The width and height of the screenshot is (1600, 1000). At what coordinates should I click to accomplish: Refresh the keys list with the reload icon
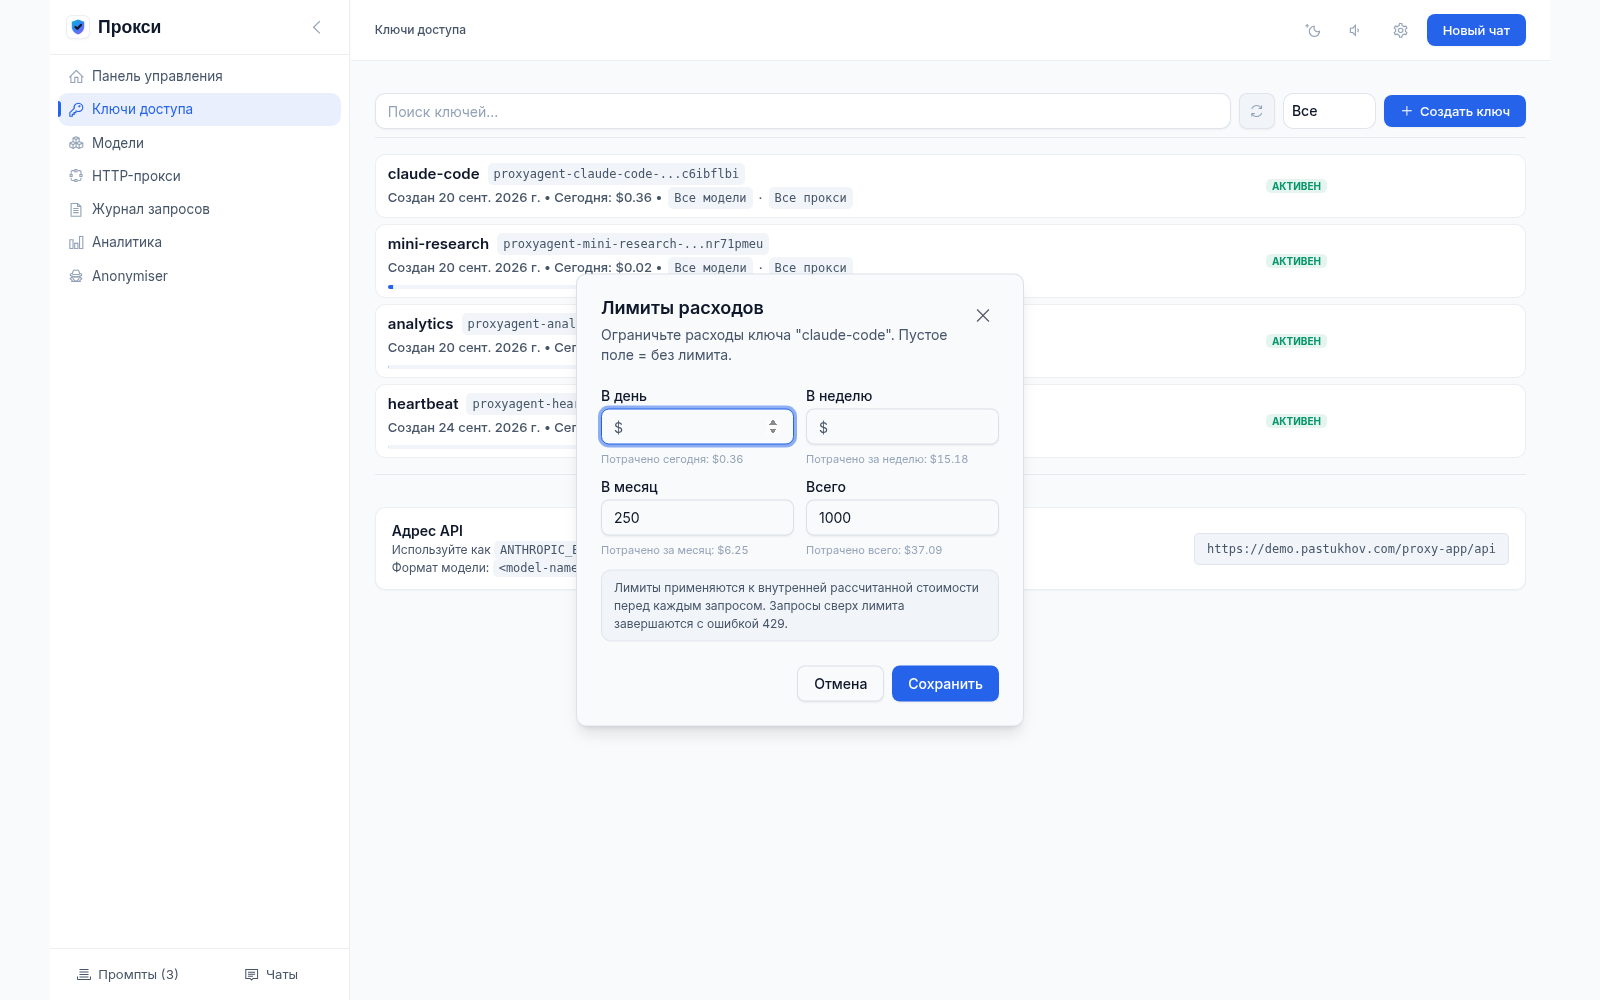pos(1257,111)
